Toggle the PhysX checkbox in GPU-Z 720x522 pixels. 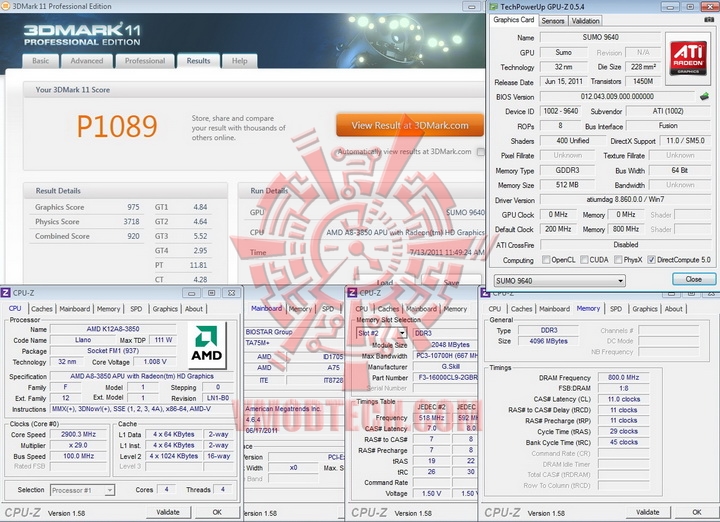619,259
